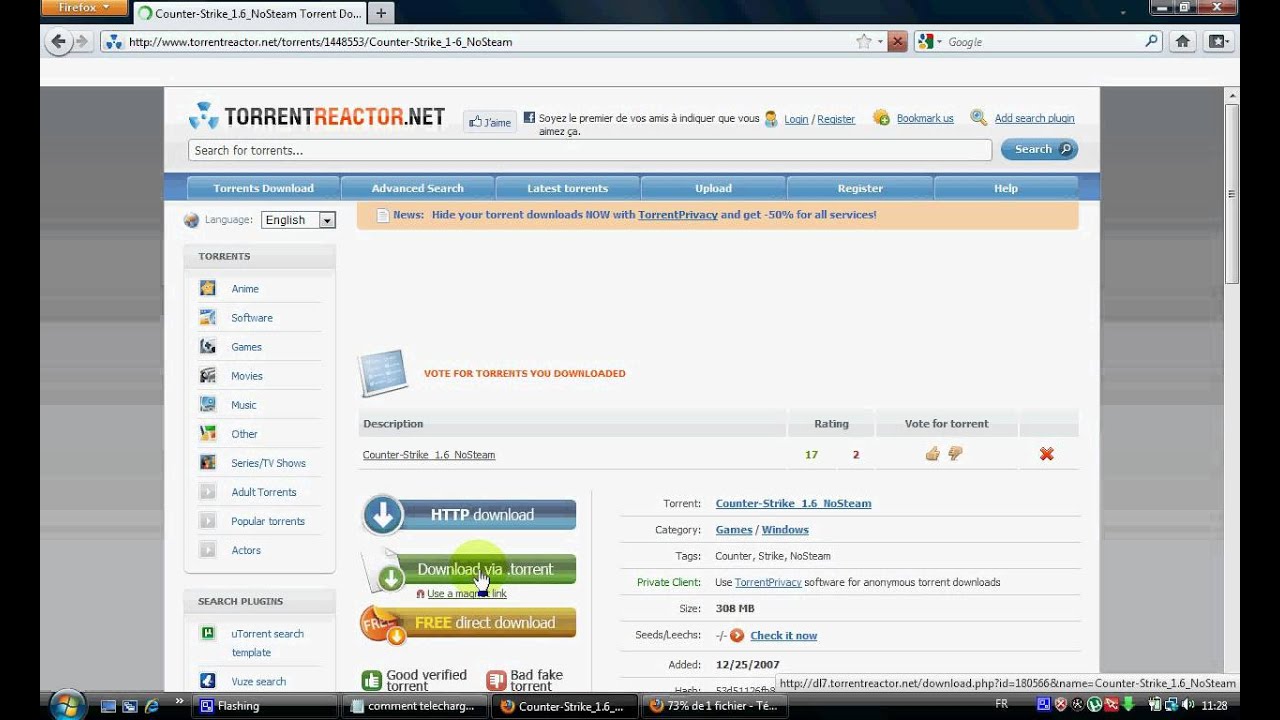This screenshot has height=720, width=1280.
Task: Click the Games category icon in sidebar
Action: (x=207, y=346)
